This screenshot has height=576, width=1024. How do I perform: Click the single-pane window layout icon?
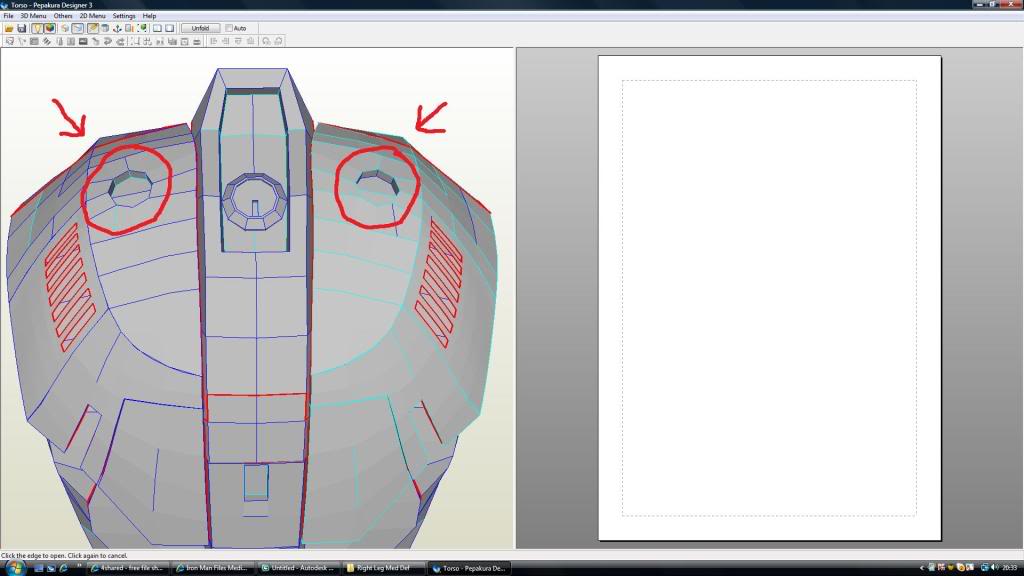(x=157, y=28)
